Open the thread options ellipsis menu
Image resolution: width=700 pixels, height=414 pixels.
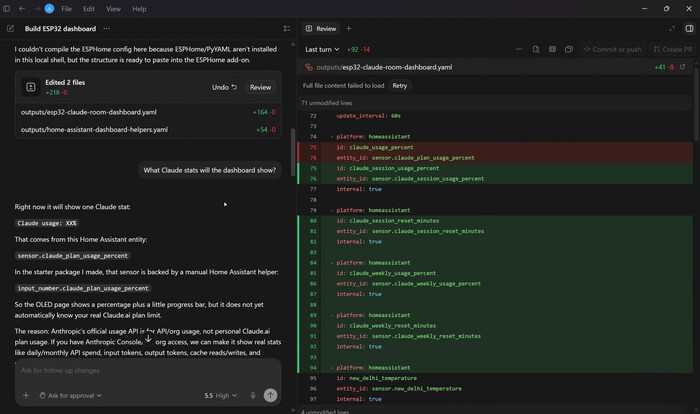(x=106, y=29)
